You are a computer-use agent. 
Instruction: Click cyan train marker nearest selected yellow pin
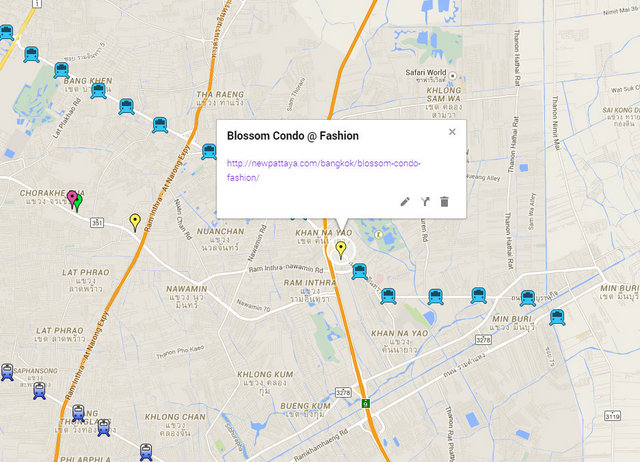pyautogui.click(x=360, y=272)
